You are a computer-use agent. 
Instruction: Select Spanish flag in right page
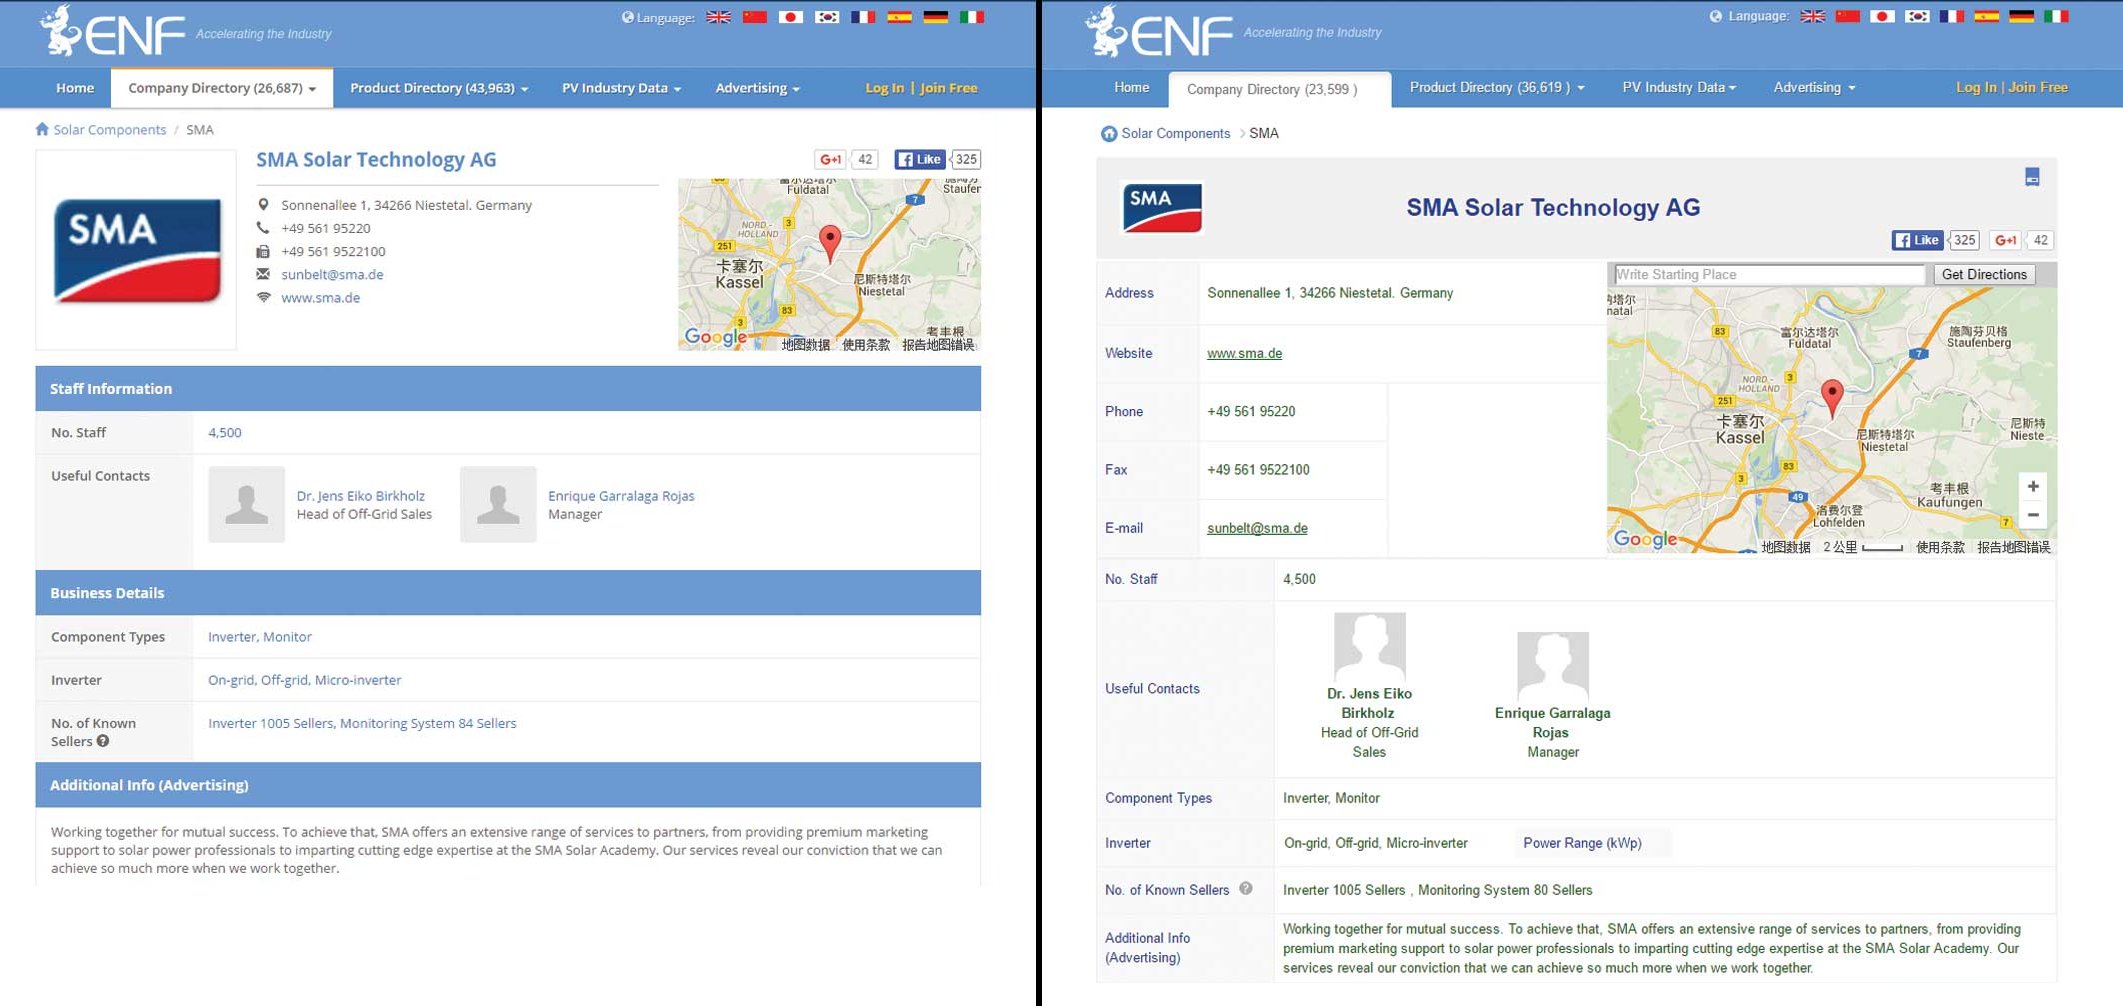[x=1987, y=16]
